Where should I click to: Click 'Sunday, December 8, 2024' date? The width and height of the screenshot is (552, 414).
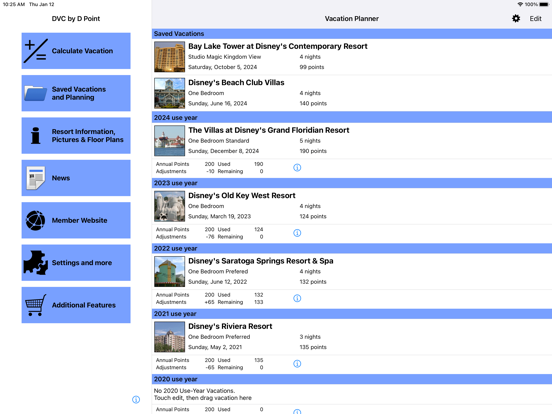tap(223, 151)
